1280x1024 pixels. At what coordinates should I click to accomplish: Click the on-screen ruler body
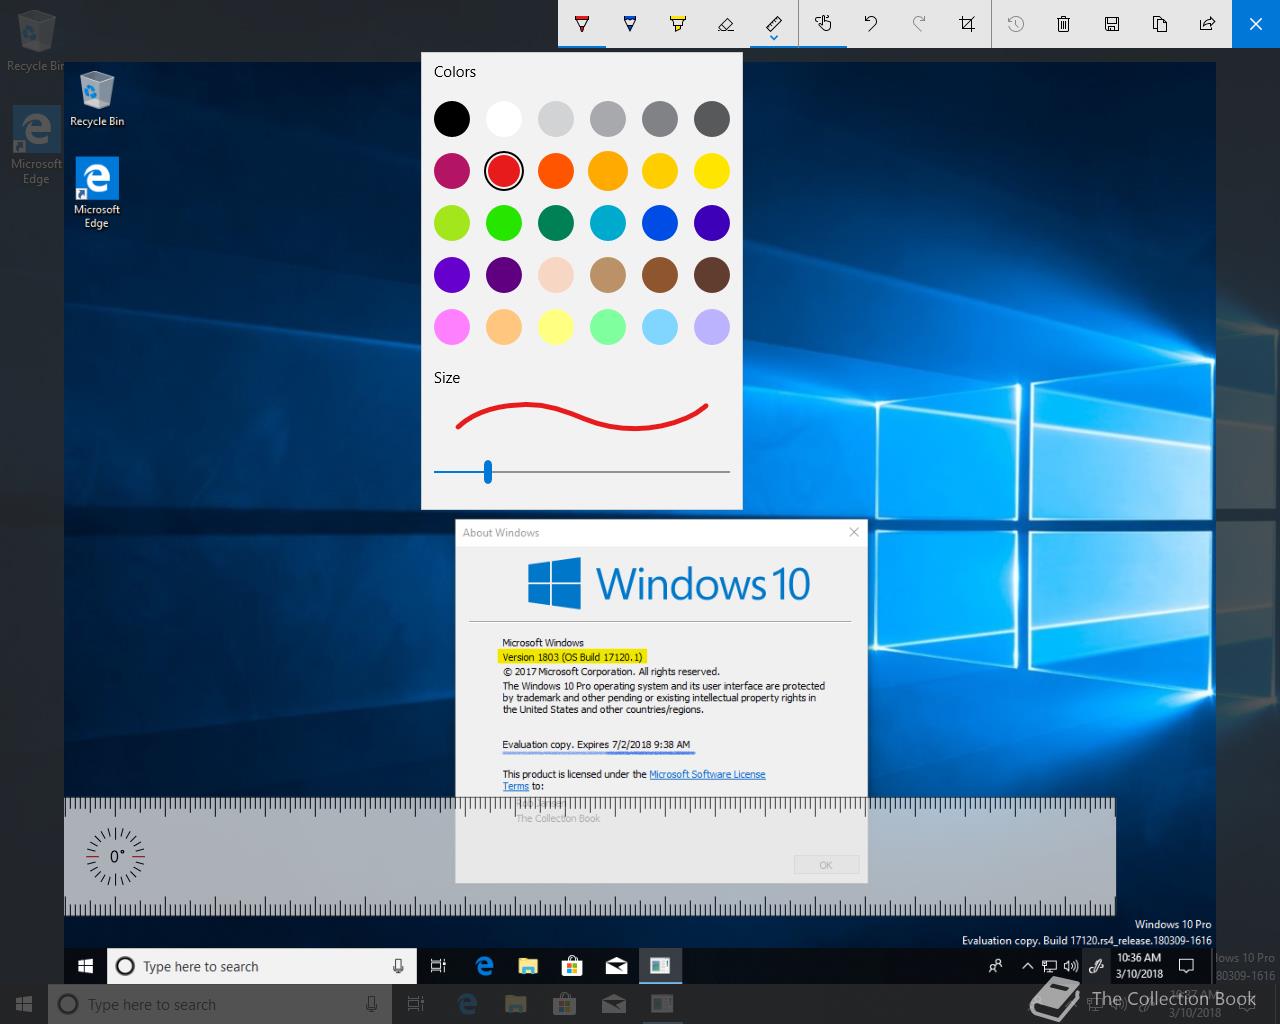pyautogui.click(x=590, y=856)
